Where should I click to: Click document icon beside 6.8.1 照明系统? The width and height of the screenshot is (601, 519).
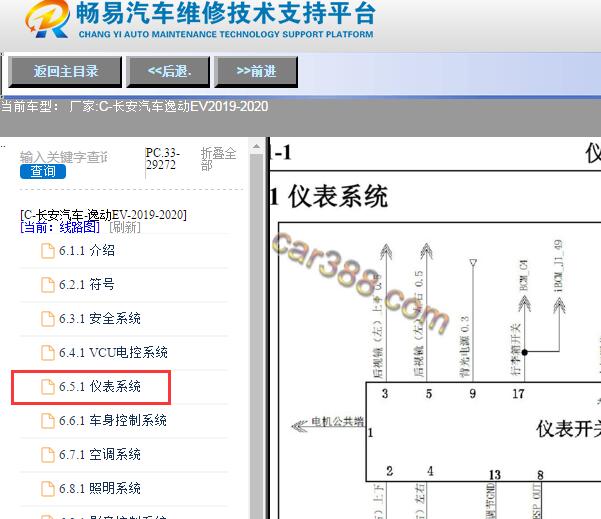(48, 488)
